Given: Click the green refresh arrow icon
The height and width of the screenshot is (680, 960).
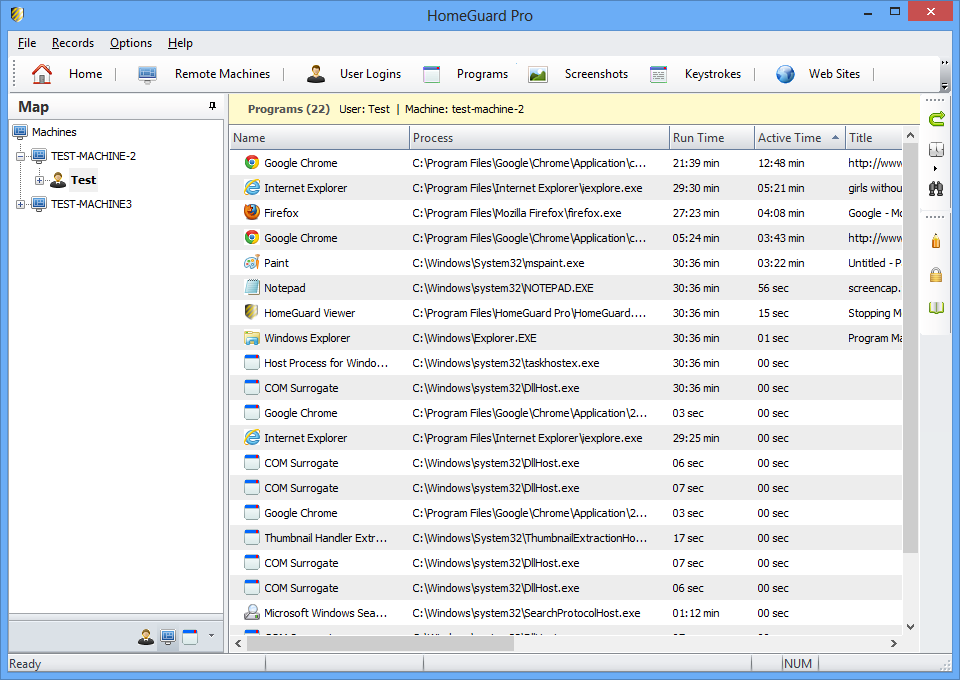Looking at the screenshot, I should pos(936,119).
